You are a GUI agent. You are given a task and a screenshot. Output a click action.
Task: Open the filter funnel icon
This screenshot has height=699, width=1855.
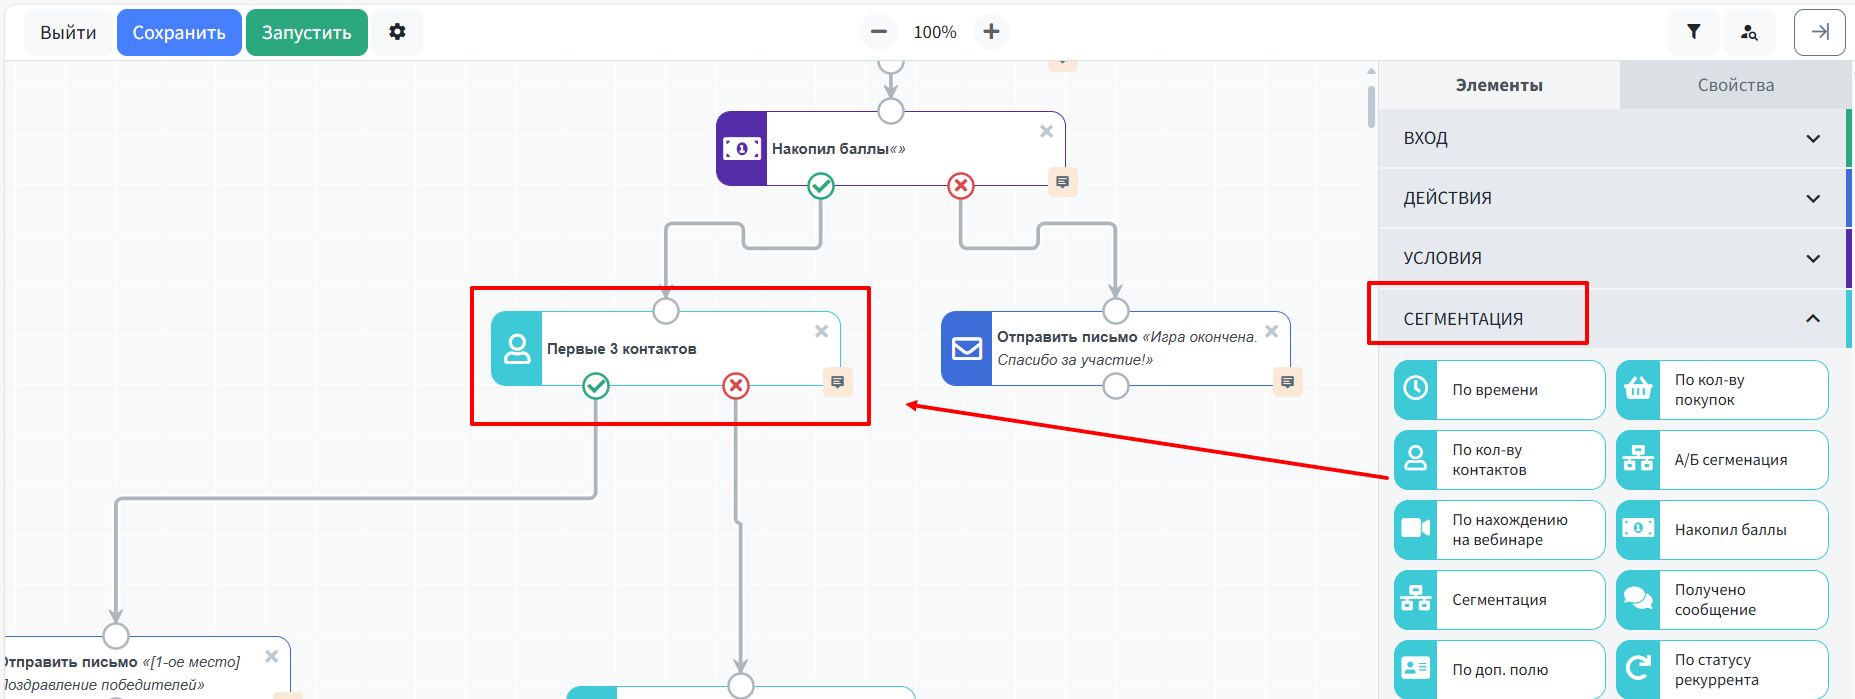coord(1694,32)
